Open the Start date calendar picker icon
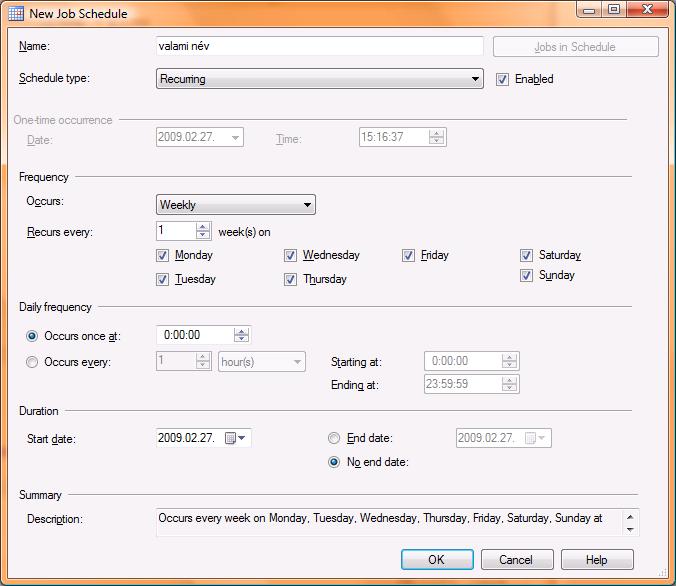Image resolution: width=676 pixels, height=586 pixels. [231, 438]
